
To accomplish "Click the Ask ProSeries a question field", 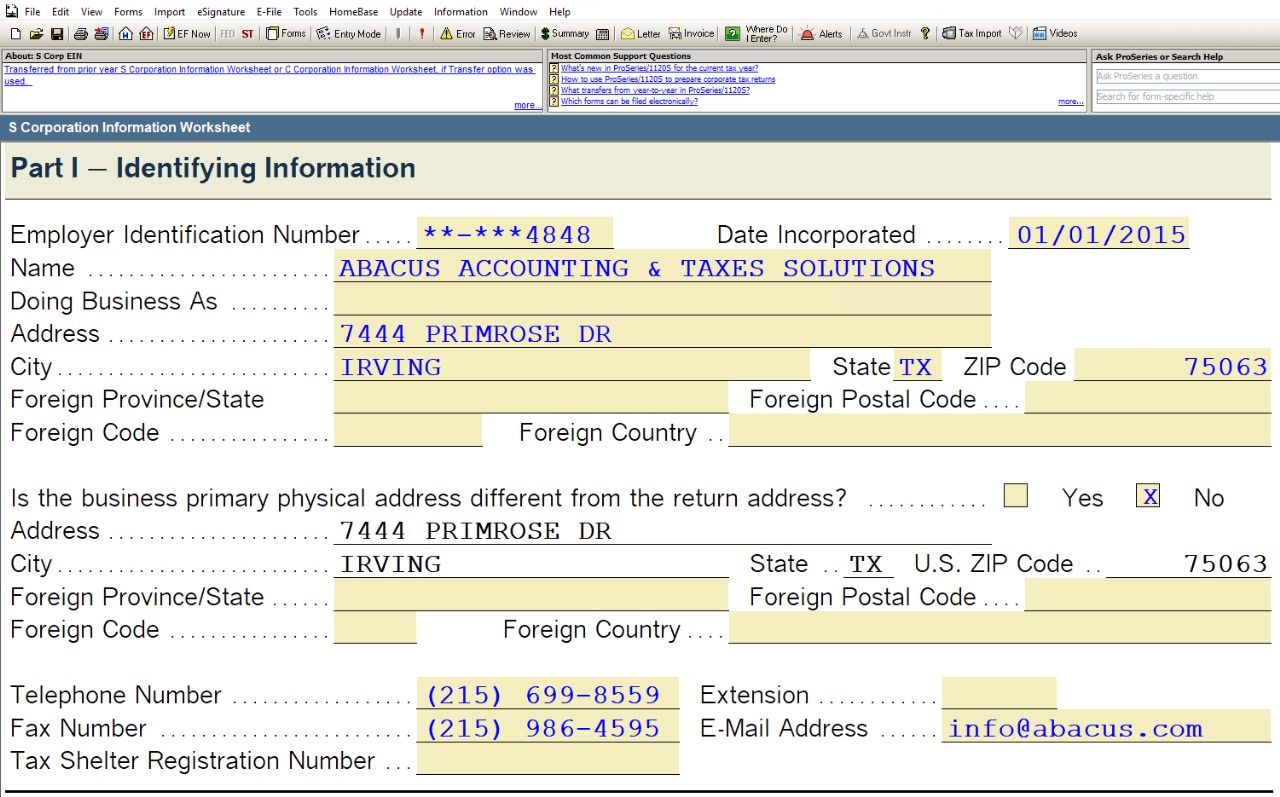I will 1186,76.
